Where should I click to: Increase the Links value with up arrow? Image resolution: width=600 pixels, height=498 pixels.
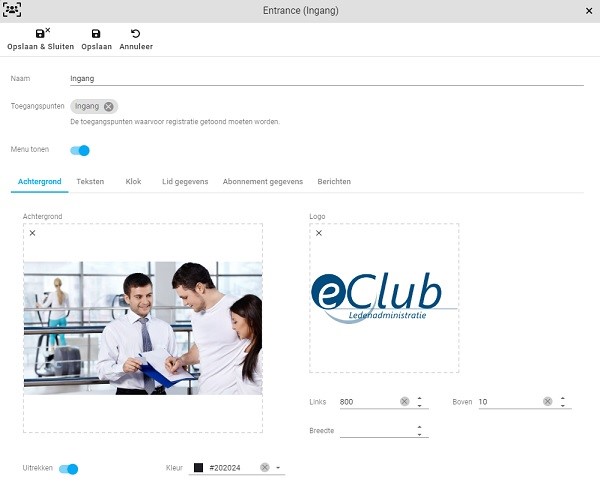tap(420, 398)
